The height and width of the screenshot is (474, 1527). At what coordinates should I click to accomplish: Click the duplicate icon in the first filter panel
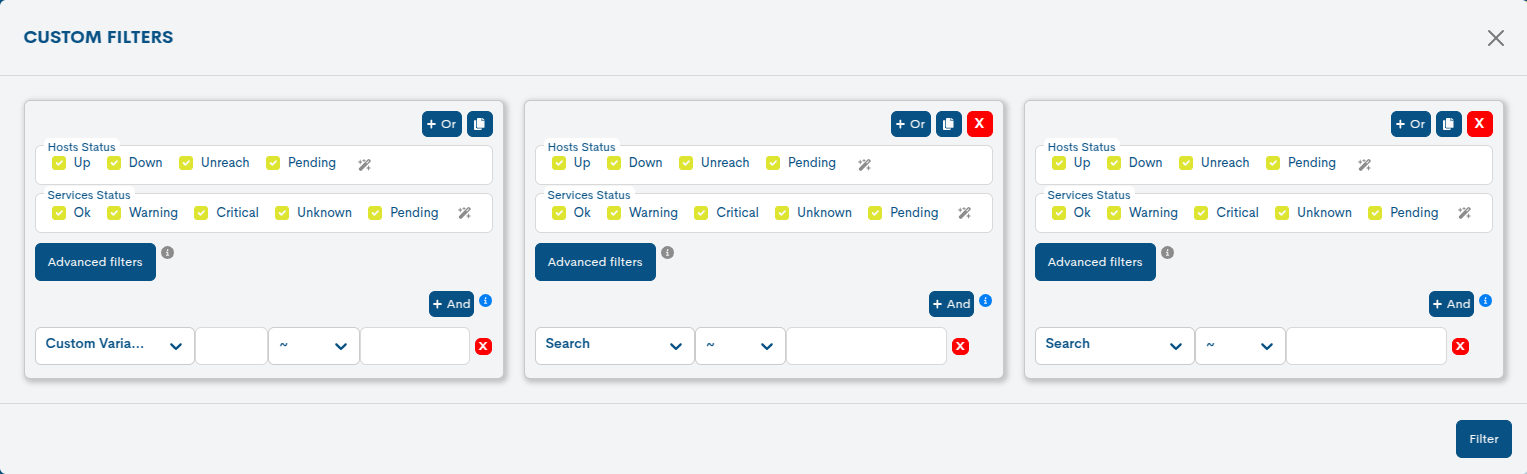point(480,124)
